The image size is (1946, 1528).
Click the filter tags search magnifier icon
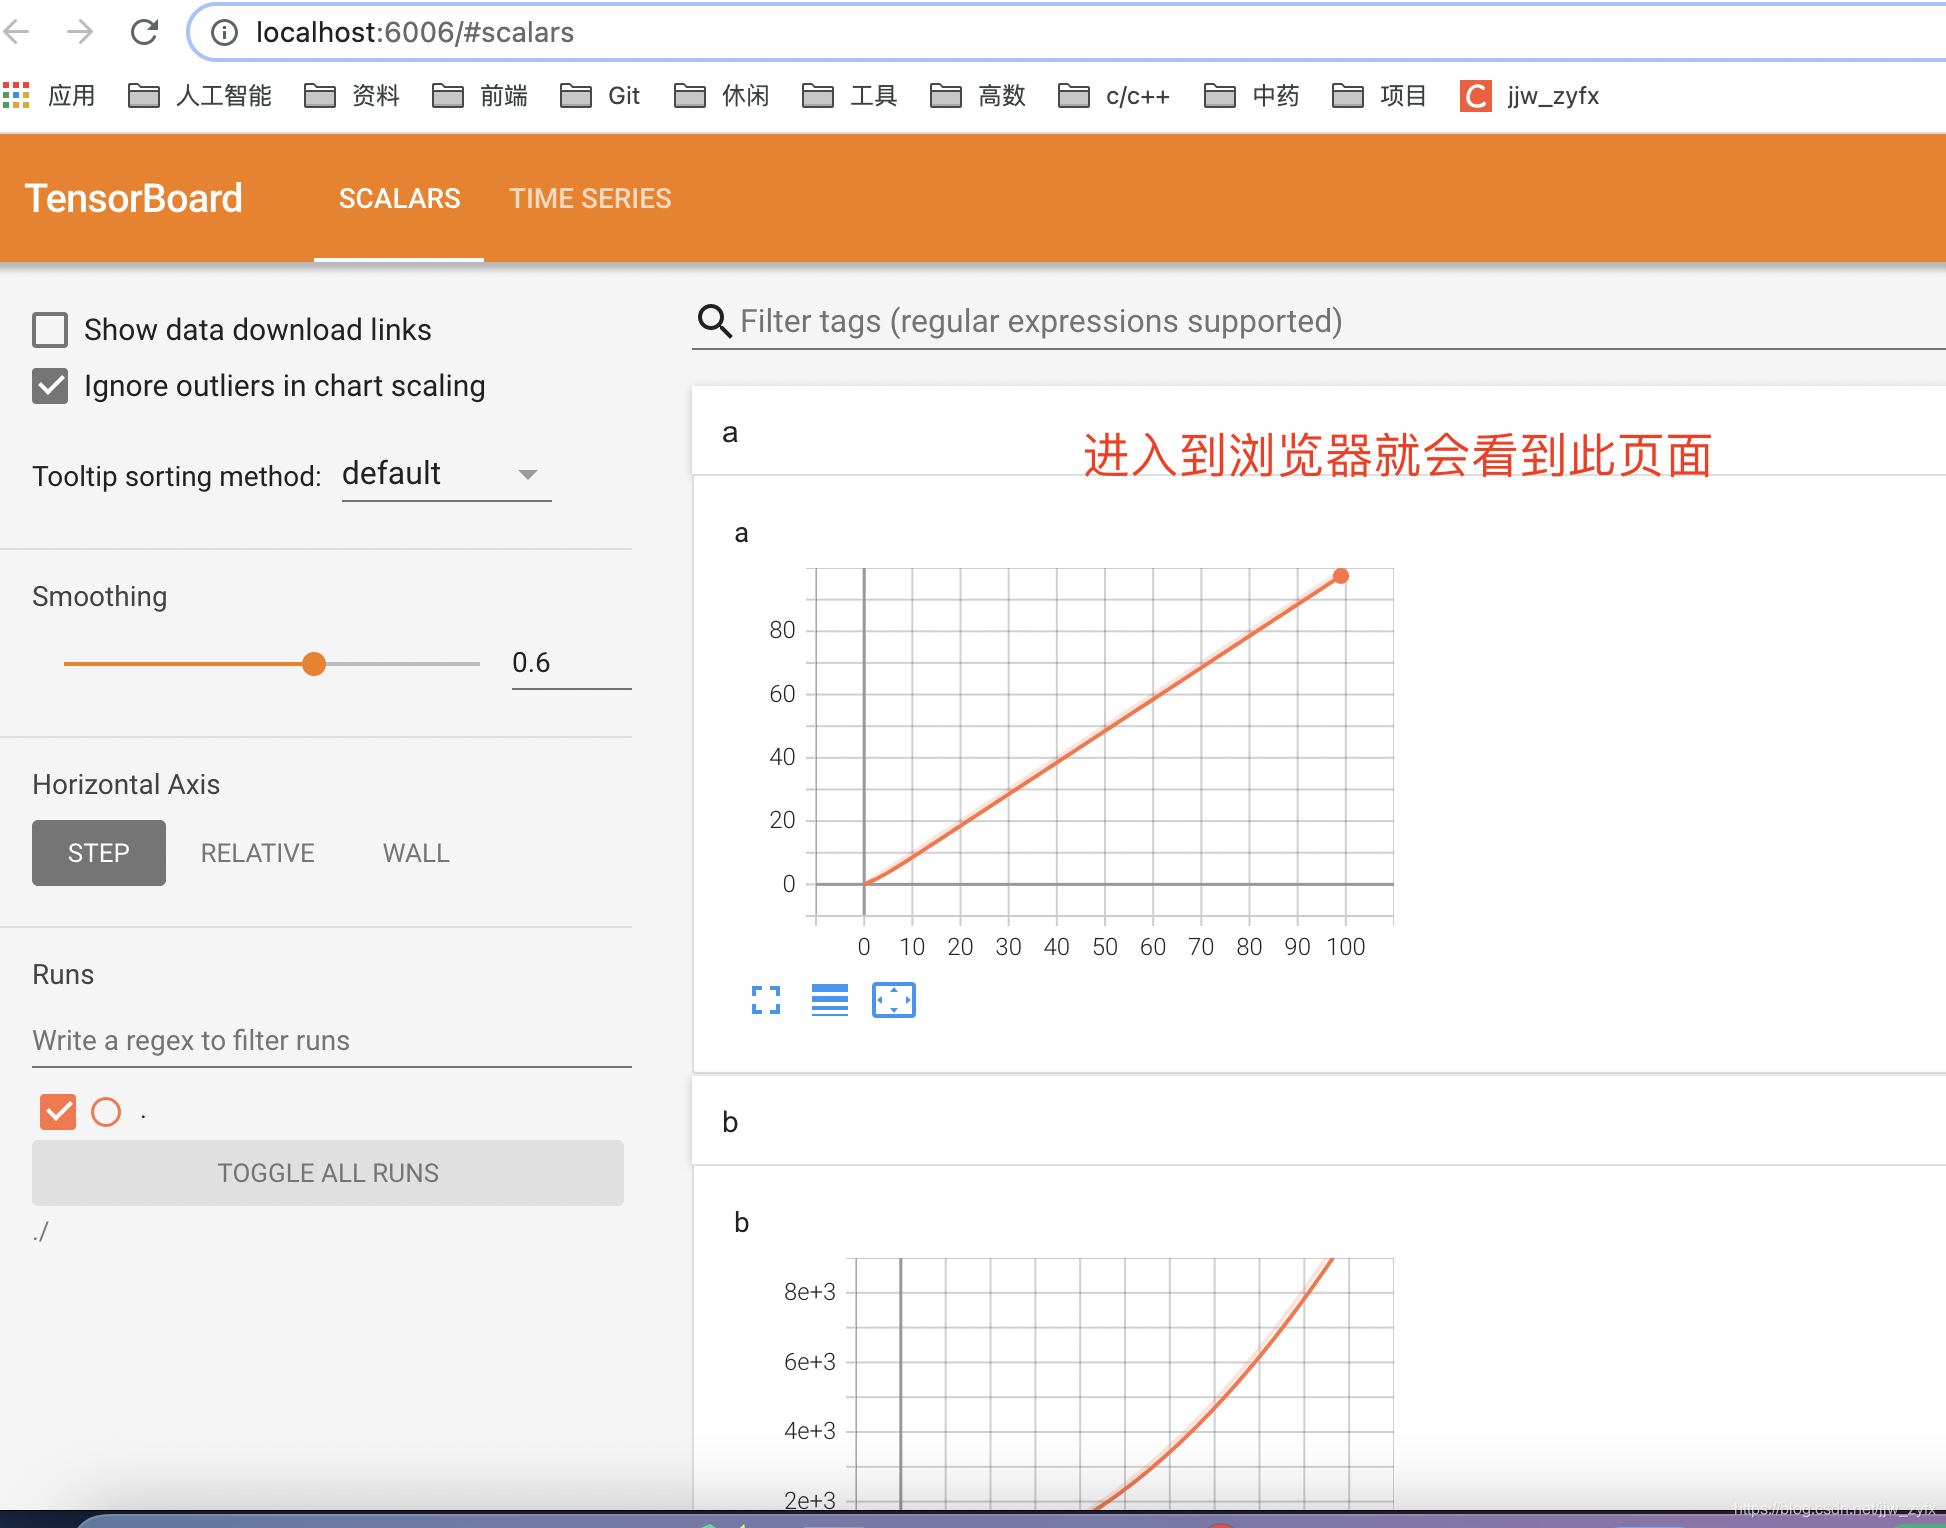(713, 321)
